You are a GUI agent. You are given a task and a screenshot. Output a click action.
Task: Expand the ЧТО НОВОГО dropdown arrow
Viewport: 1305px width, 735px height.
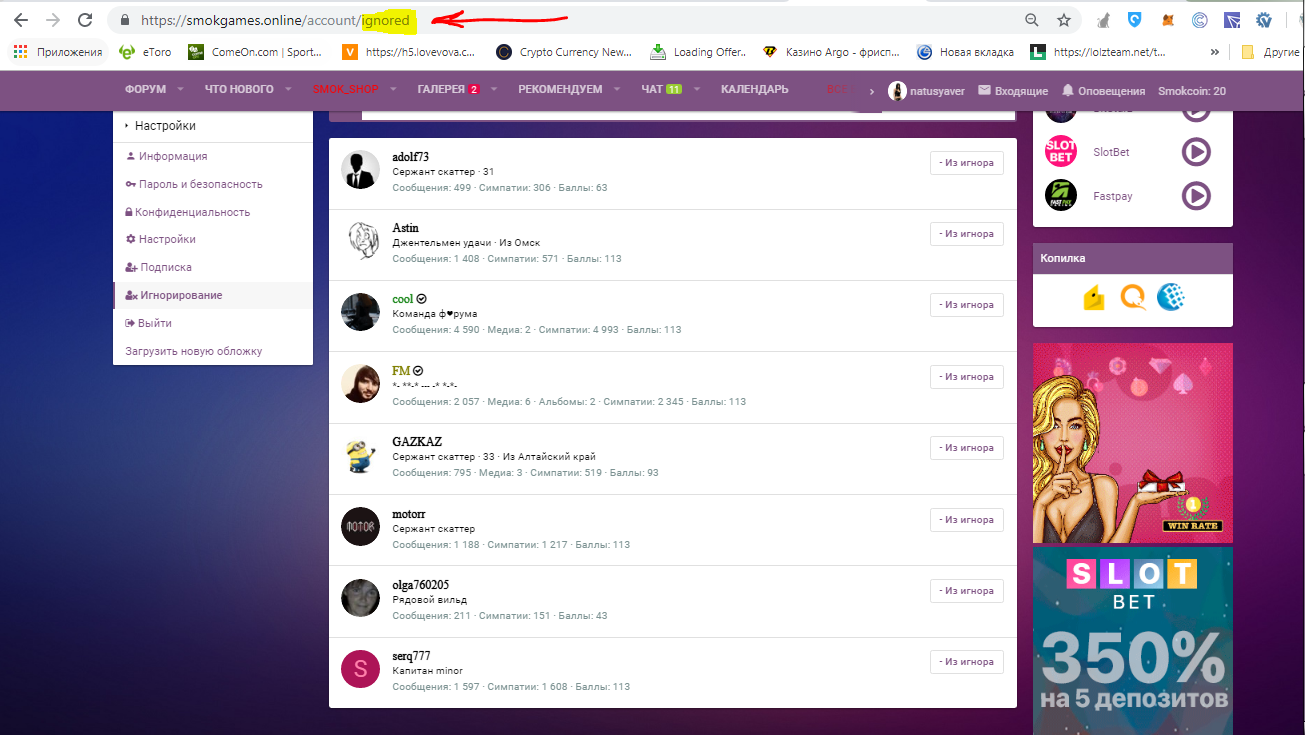[288, 90]
